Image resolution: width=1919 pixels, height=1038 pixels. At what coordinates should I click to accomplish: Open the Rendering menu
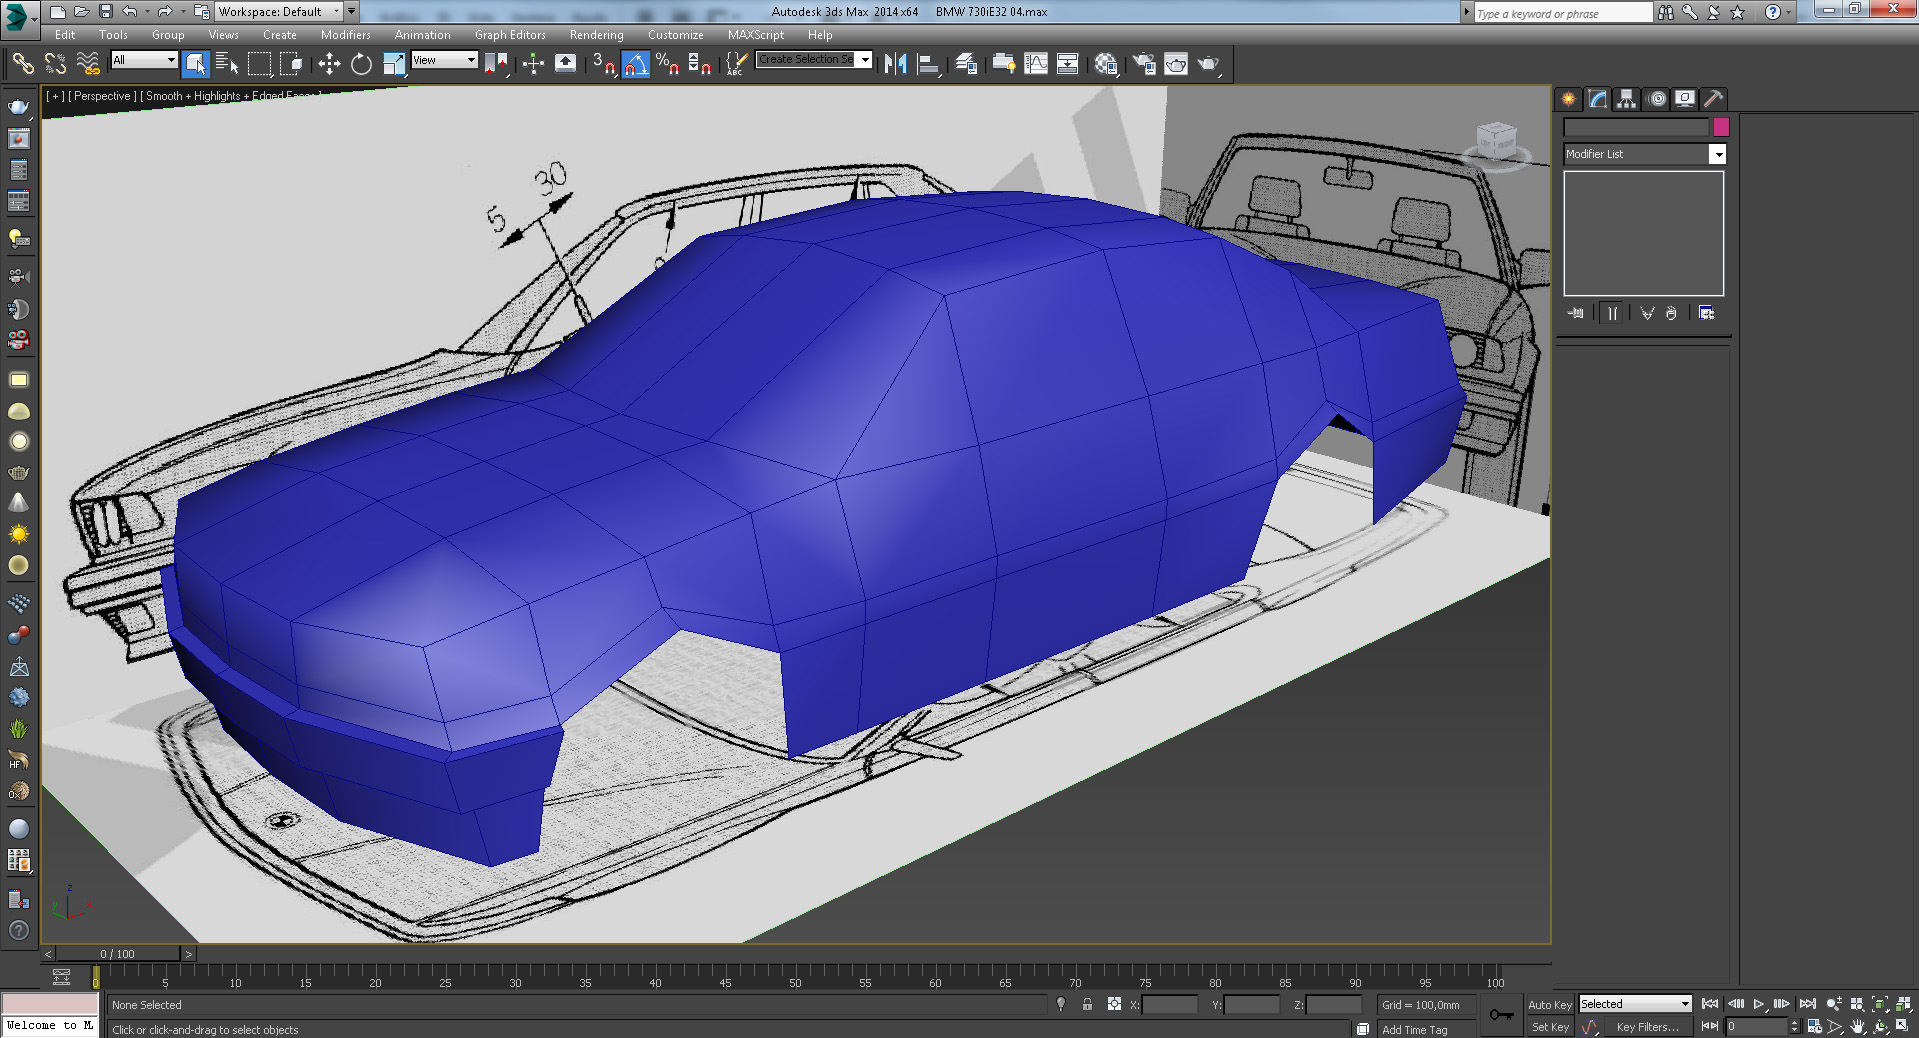tap(596, 34)
